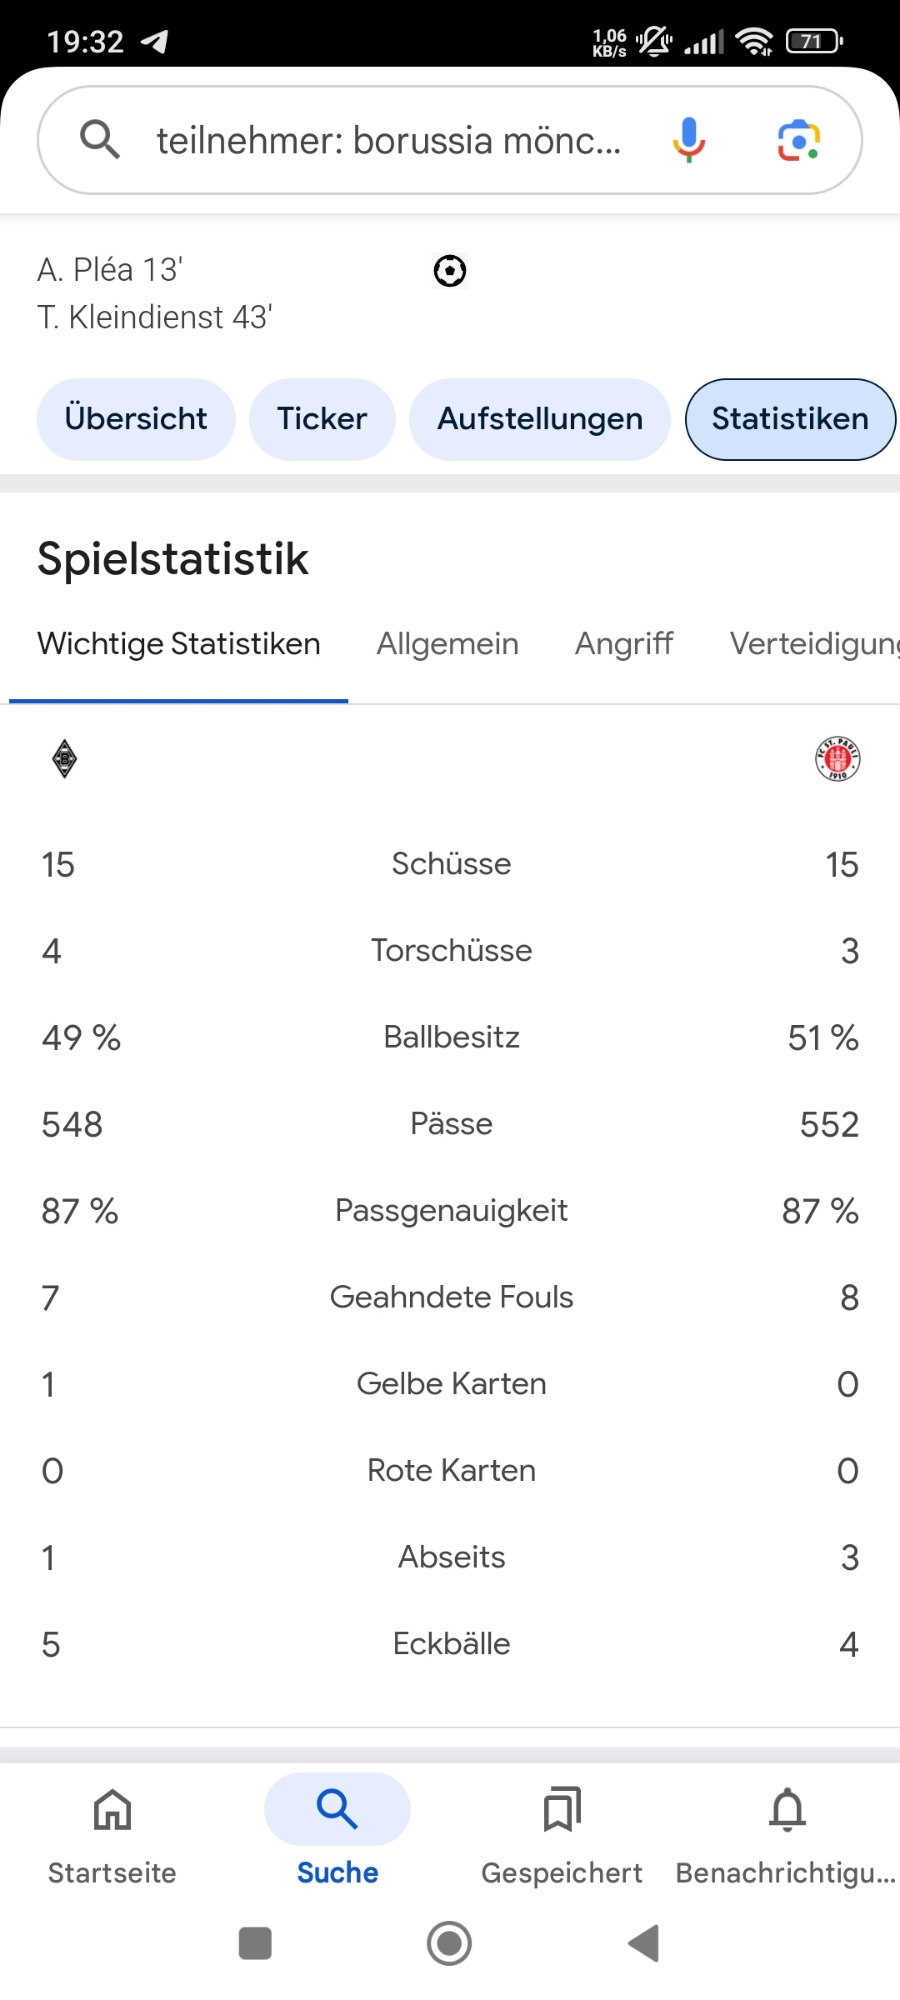Viewport: 900px width, 2000px height.
Task: Switch to Allgemein statistics tab
Action: pyautogui.click(x=448, y=644)
